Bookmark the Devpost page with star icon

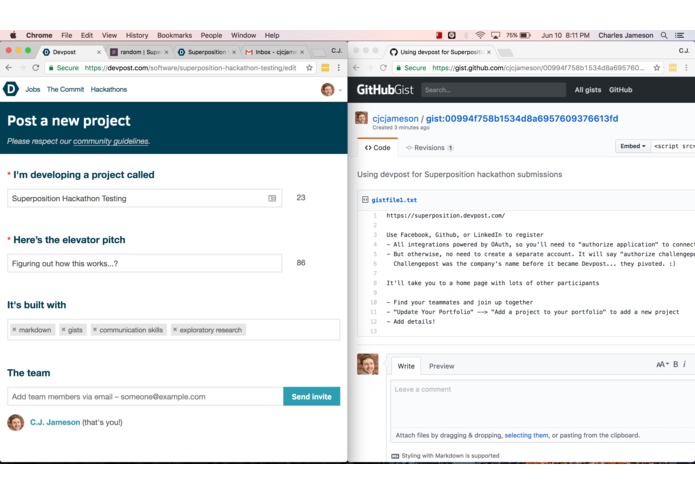click(309, 68)
